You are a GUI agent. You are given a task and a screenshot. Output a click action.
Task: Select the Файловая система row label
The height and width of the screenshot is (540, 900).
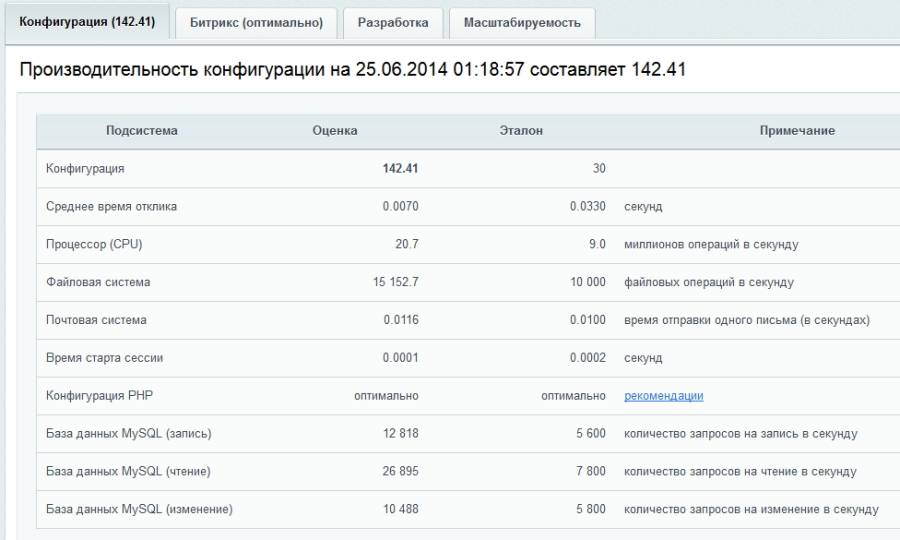pos(98,282)
